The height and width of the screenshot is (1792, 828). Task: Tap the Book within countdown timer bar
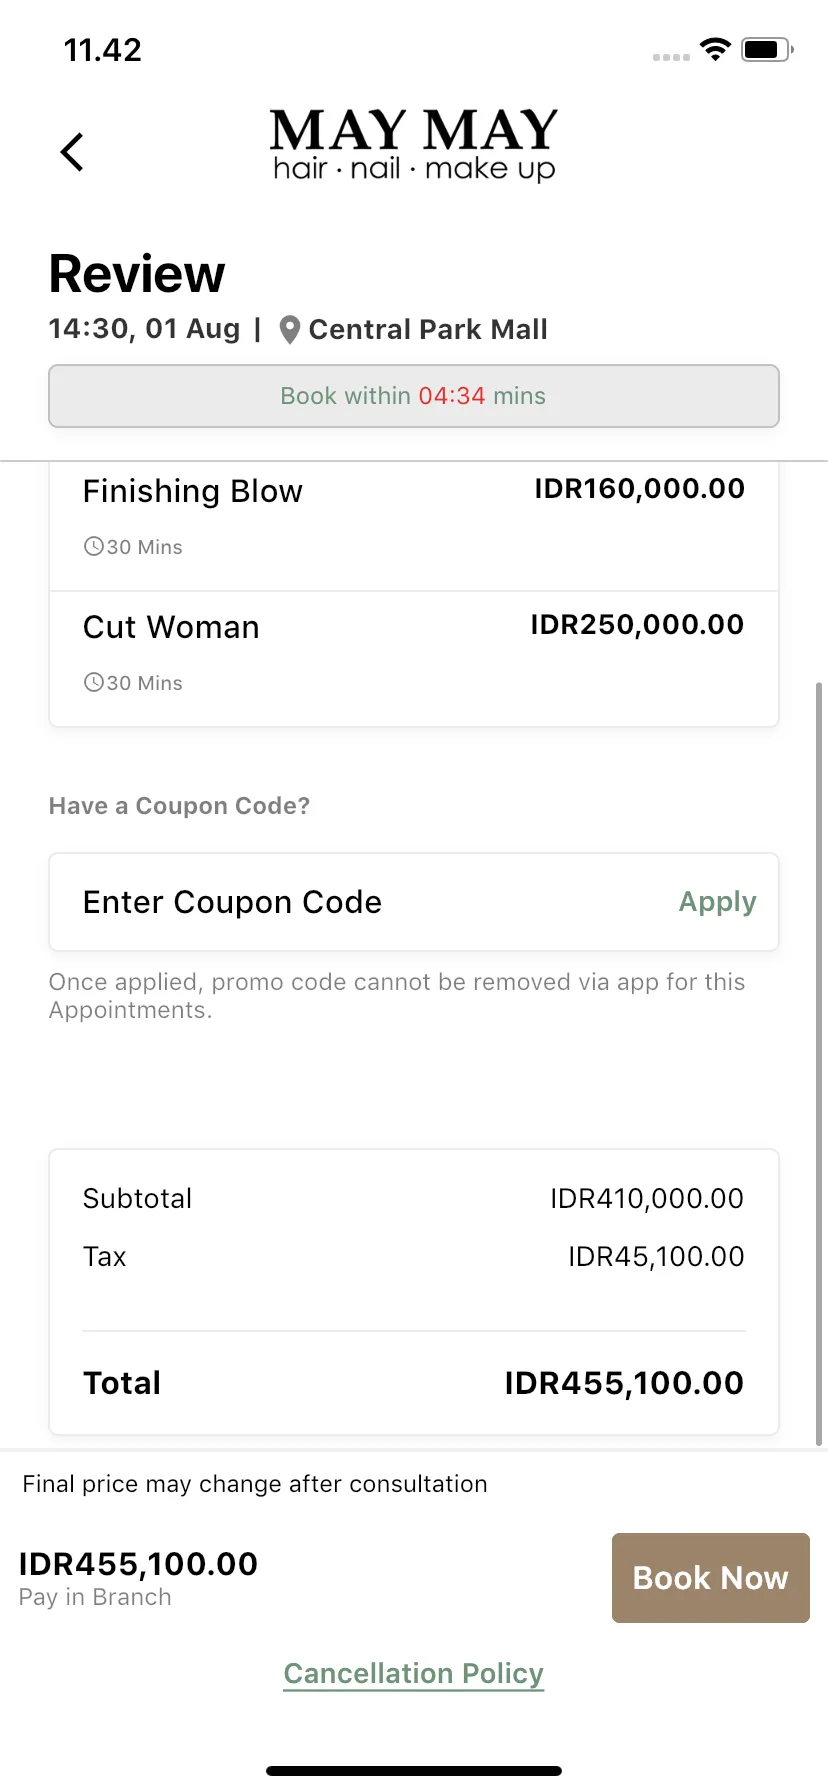pos(414,396)
